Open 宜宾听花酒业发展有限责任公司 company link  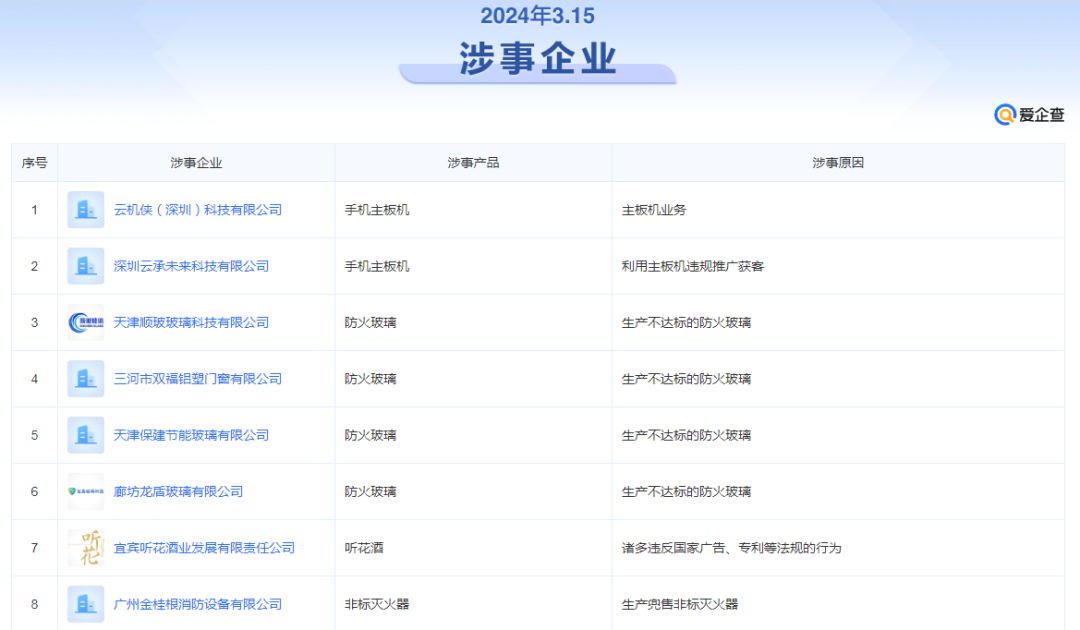205,548
